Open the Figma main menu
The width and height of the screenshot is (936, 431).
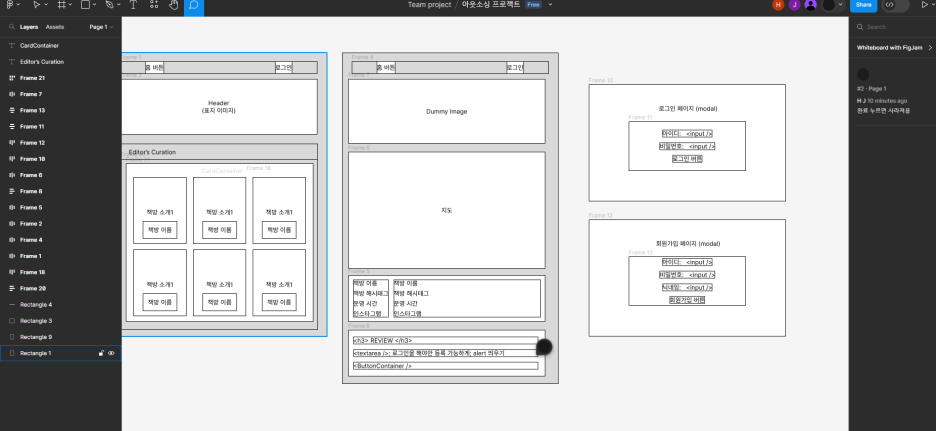pos(11,5)
